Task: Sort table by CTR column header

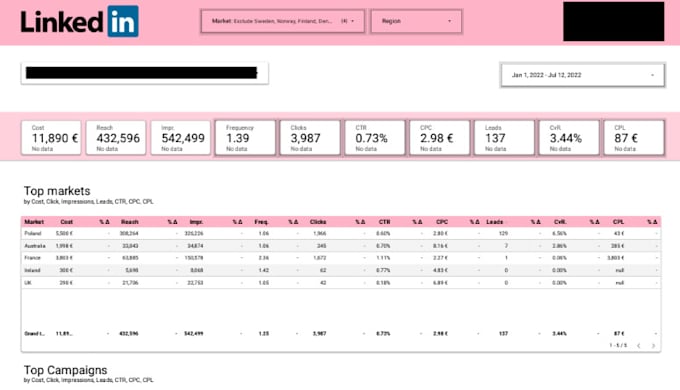Action: 384,222
